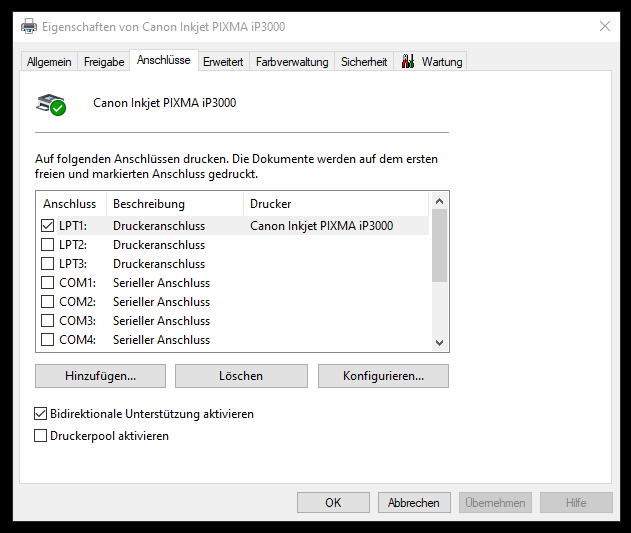Switch to the Freigabe tab
631x533 pixels.
click(x=104, y=62)
